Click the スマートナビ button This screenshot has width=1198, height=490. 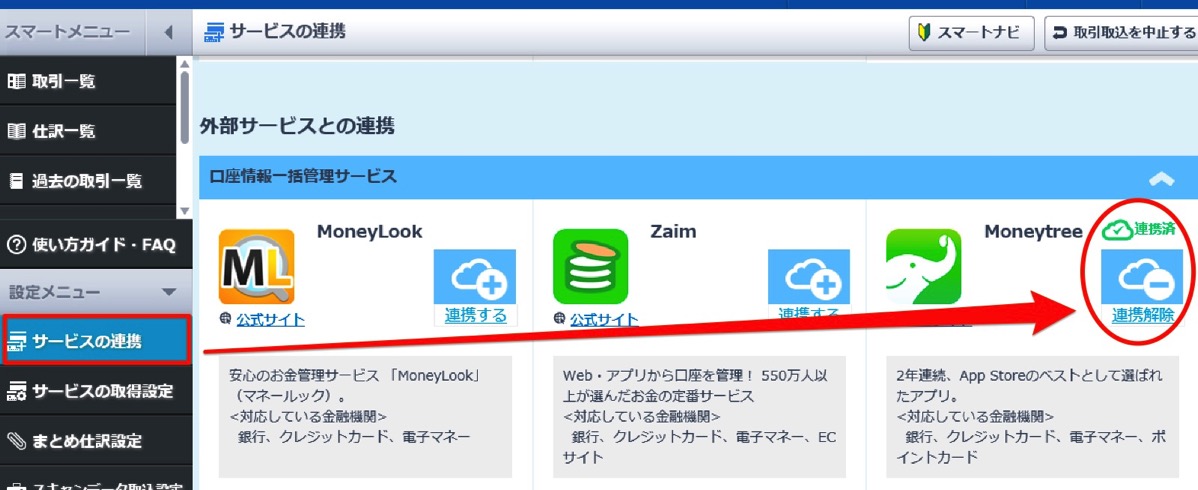pyautogui.click(x=970, y=33)
